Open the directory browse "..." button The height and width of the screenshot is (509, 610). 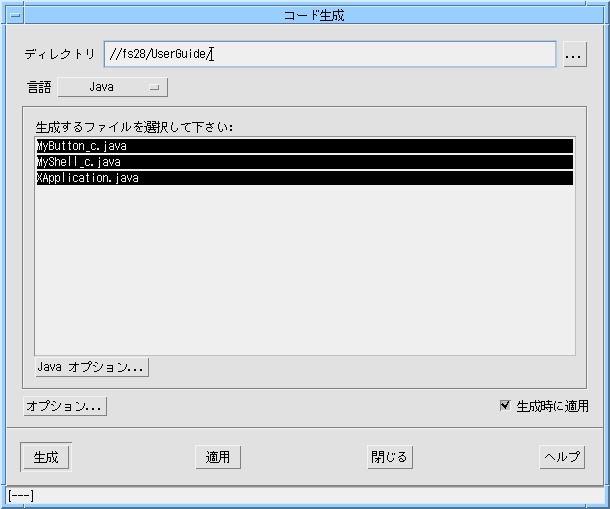pyautogui.click(x=575, y=54)
